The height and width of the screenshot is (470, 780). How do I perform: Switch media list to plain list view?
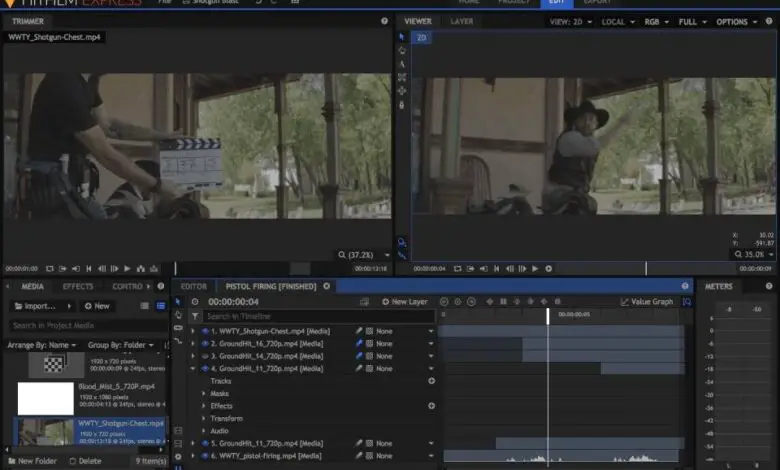tap(144, 306)
